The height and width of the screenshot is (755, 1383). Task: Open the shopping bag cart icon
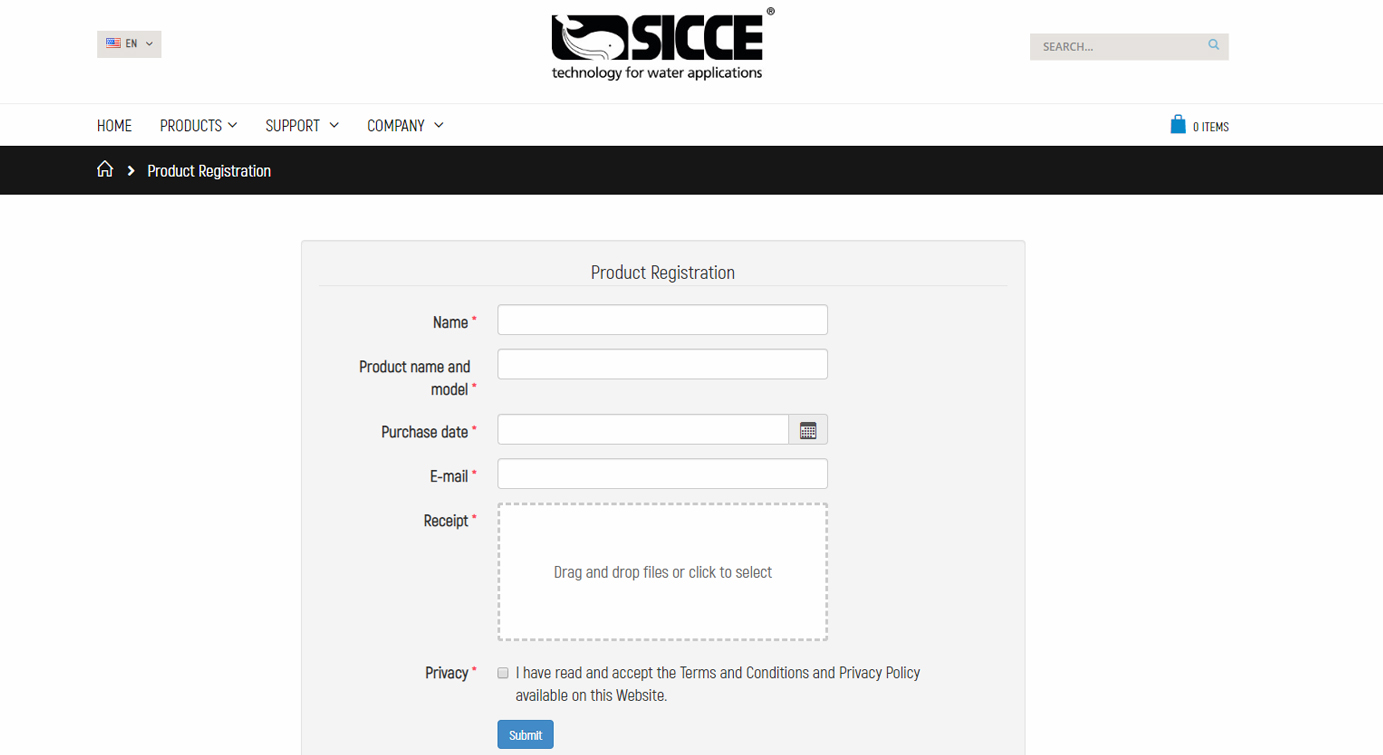(1178, 125)
